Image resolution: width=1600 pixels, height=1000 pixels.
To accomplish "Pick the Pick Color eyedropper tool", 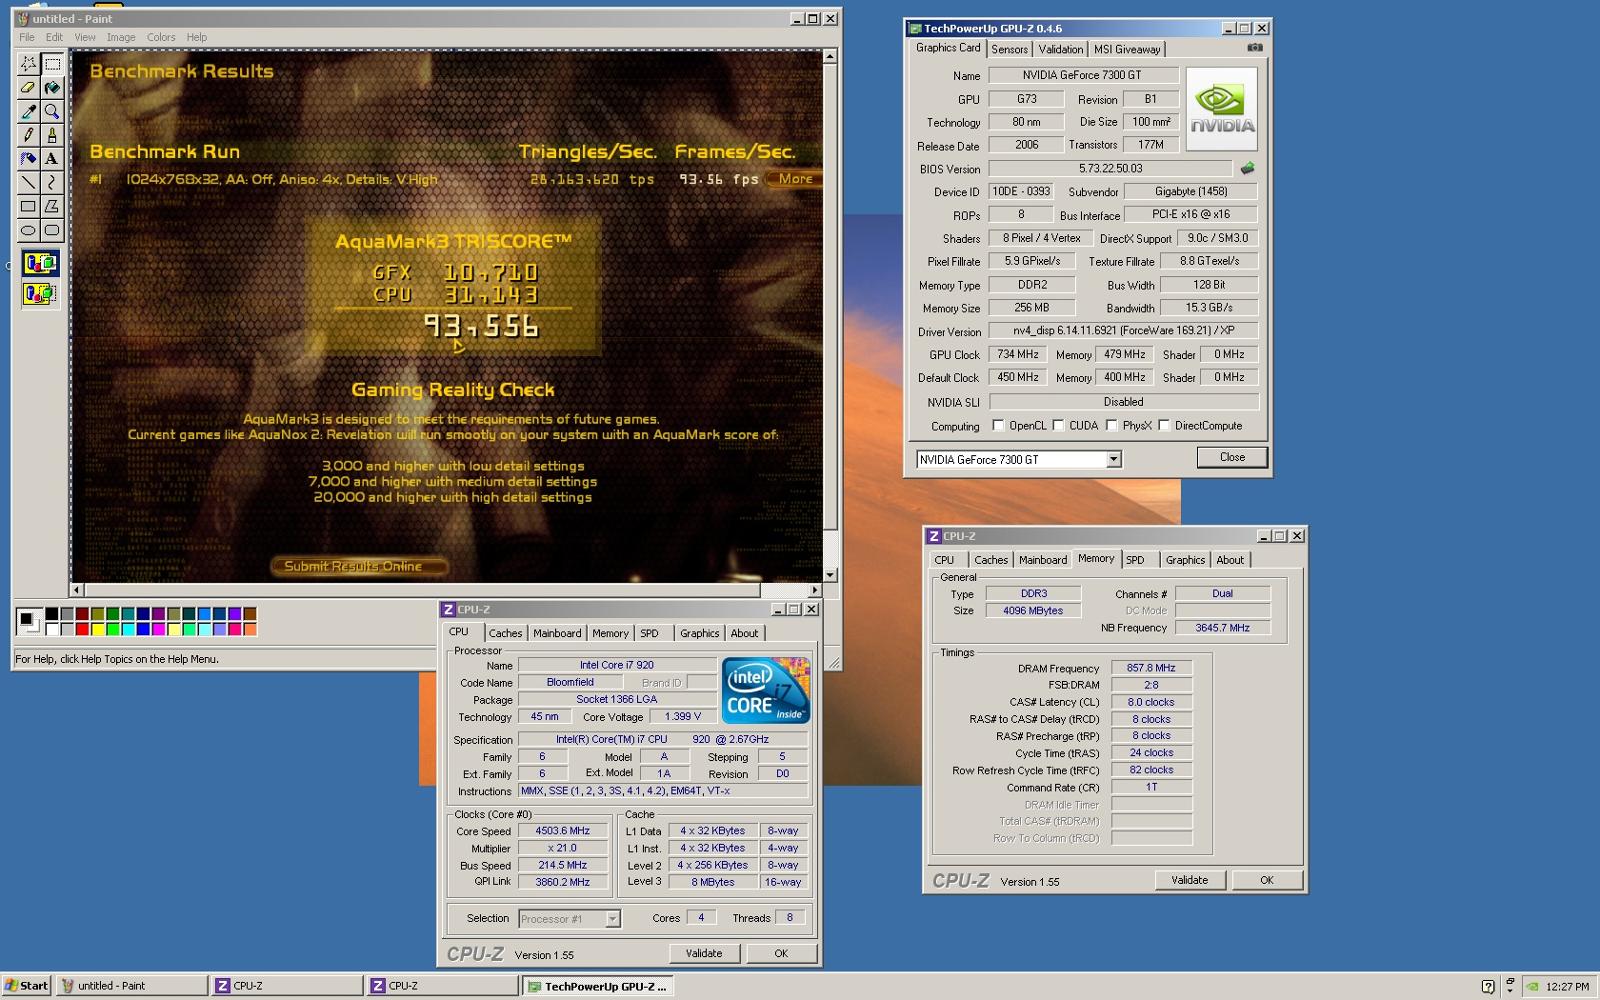I will point(28,111).
